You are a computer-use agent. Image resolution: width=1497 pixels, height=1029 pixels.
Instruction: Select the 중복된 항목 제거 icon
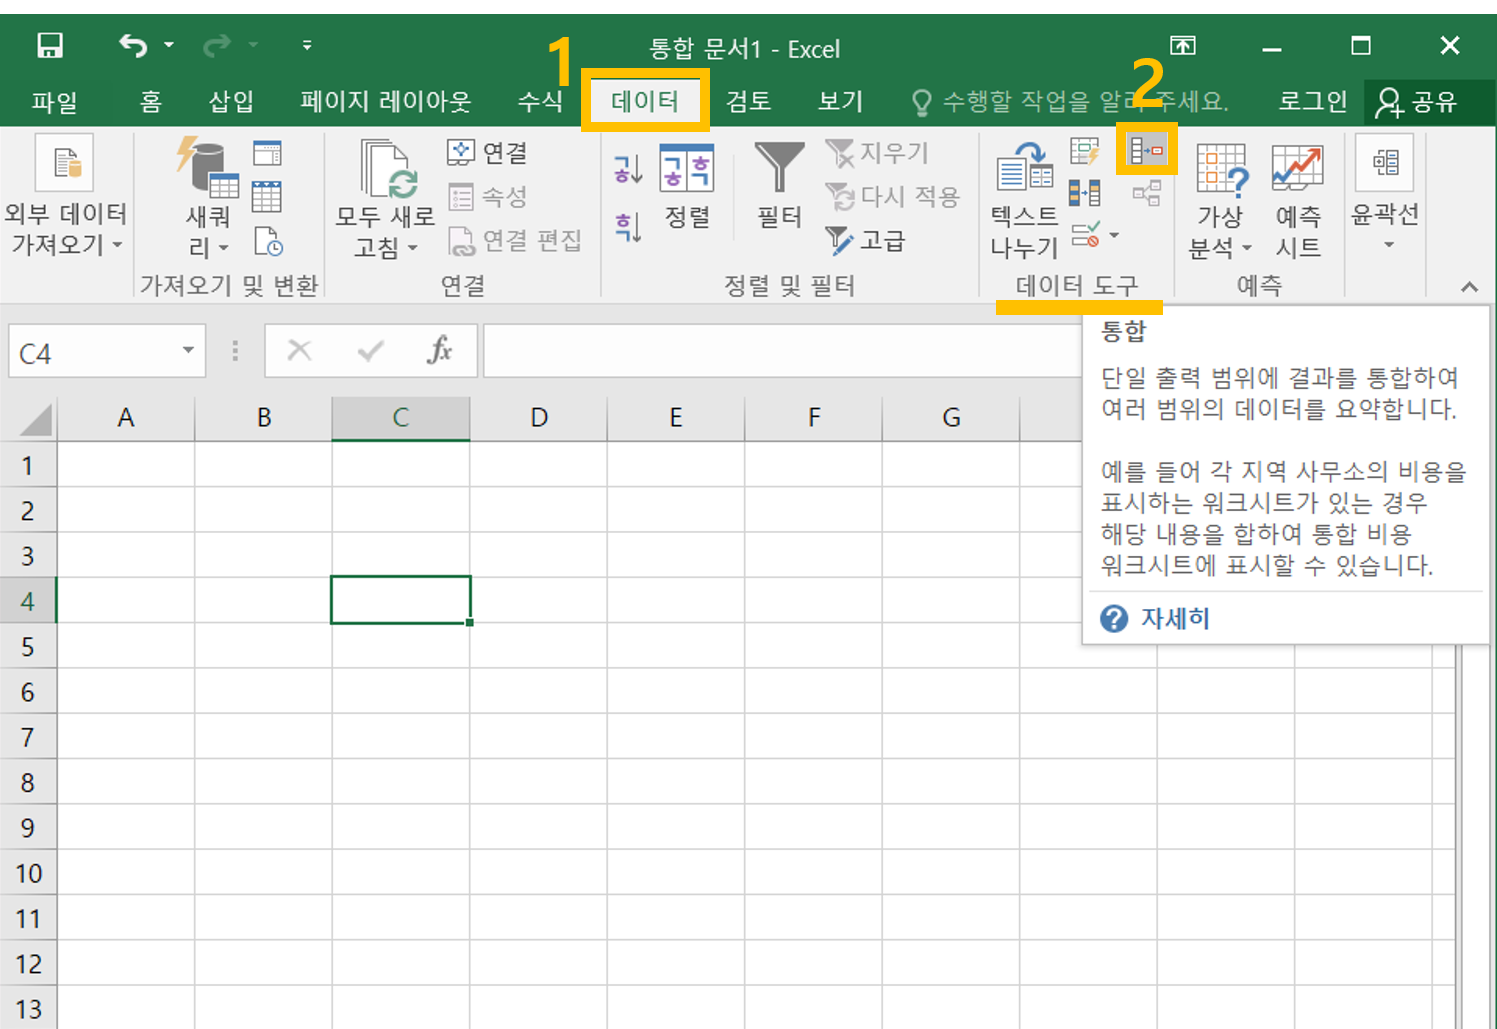click(1085, 193)
